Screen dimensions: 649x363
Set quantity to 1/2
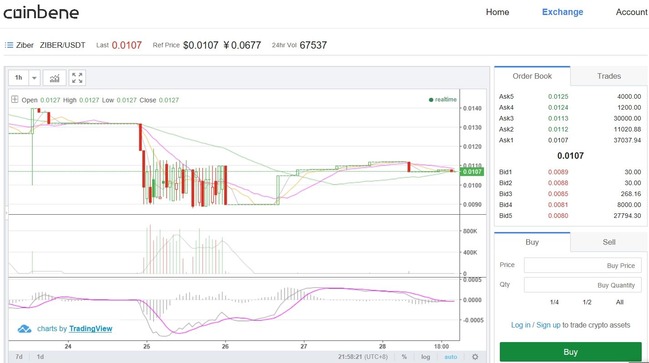(587, 302)
